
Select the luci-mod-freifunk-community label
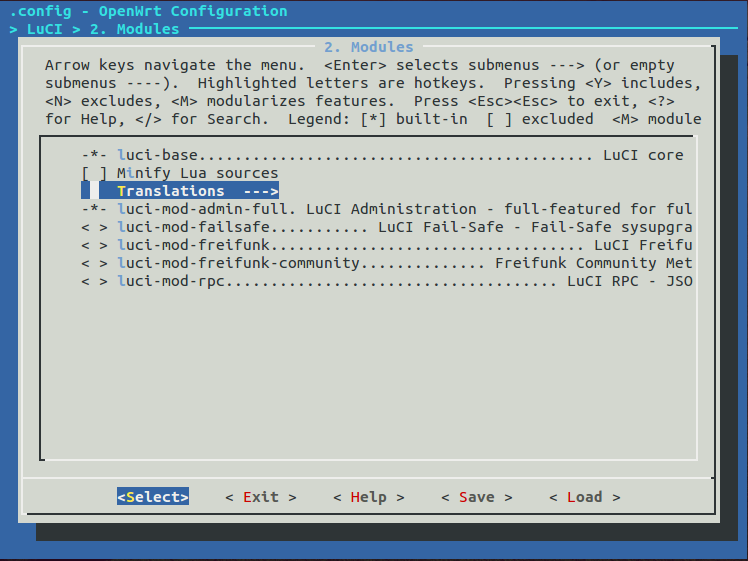point(239,263)
